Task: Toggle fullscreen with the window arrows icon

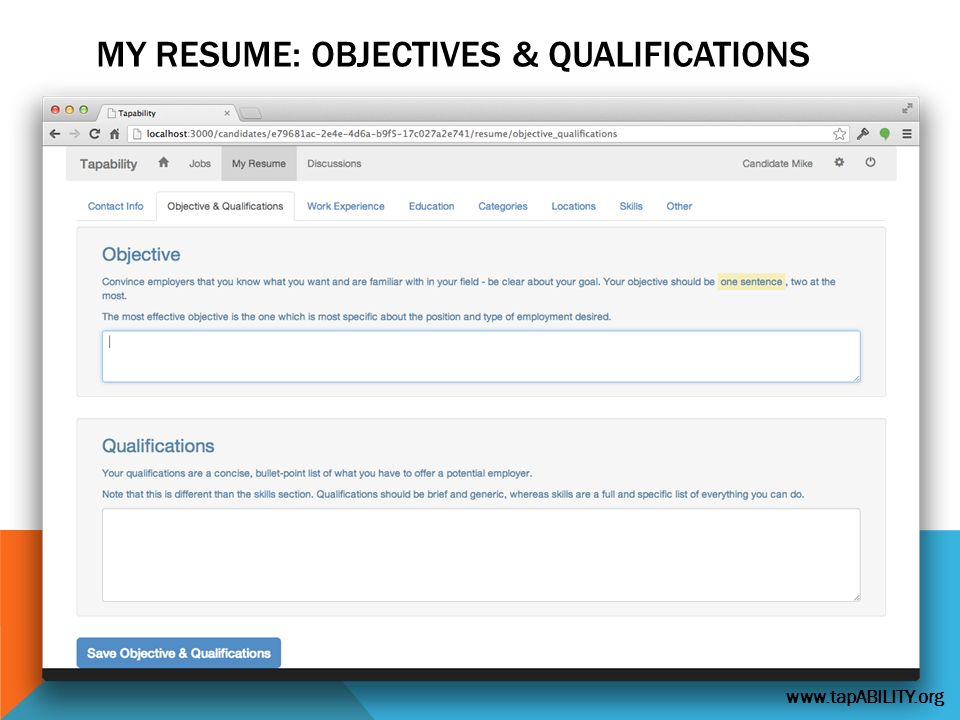Action: [907, 108]
